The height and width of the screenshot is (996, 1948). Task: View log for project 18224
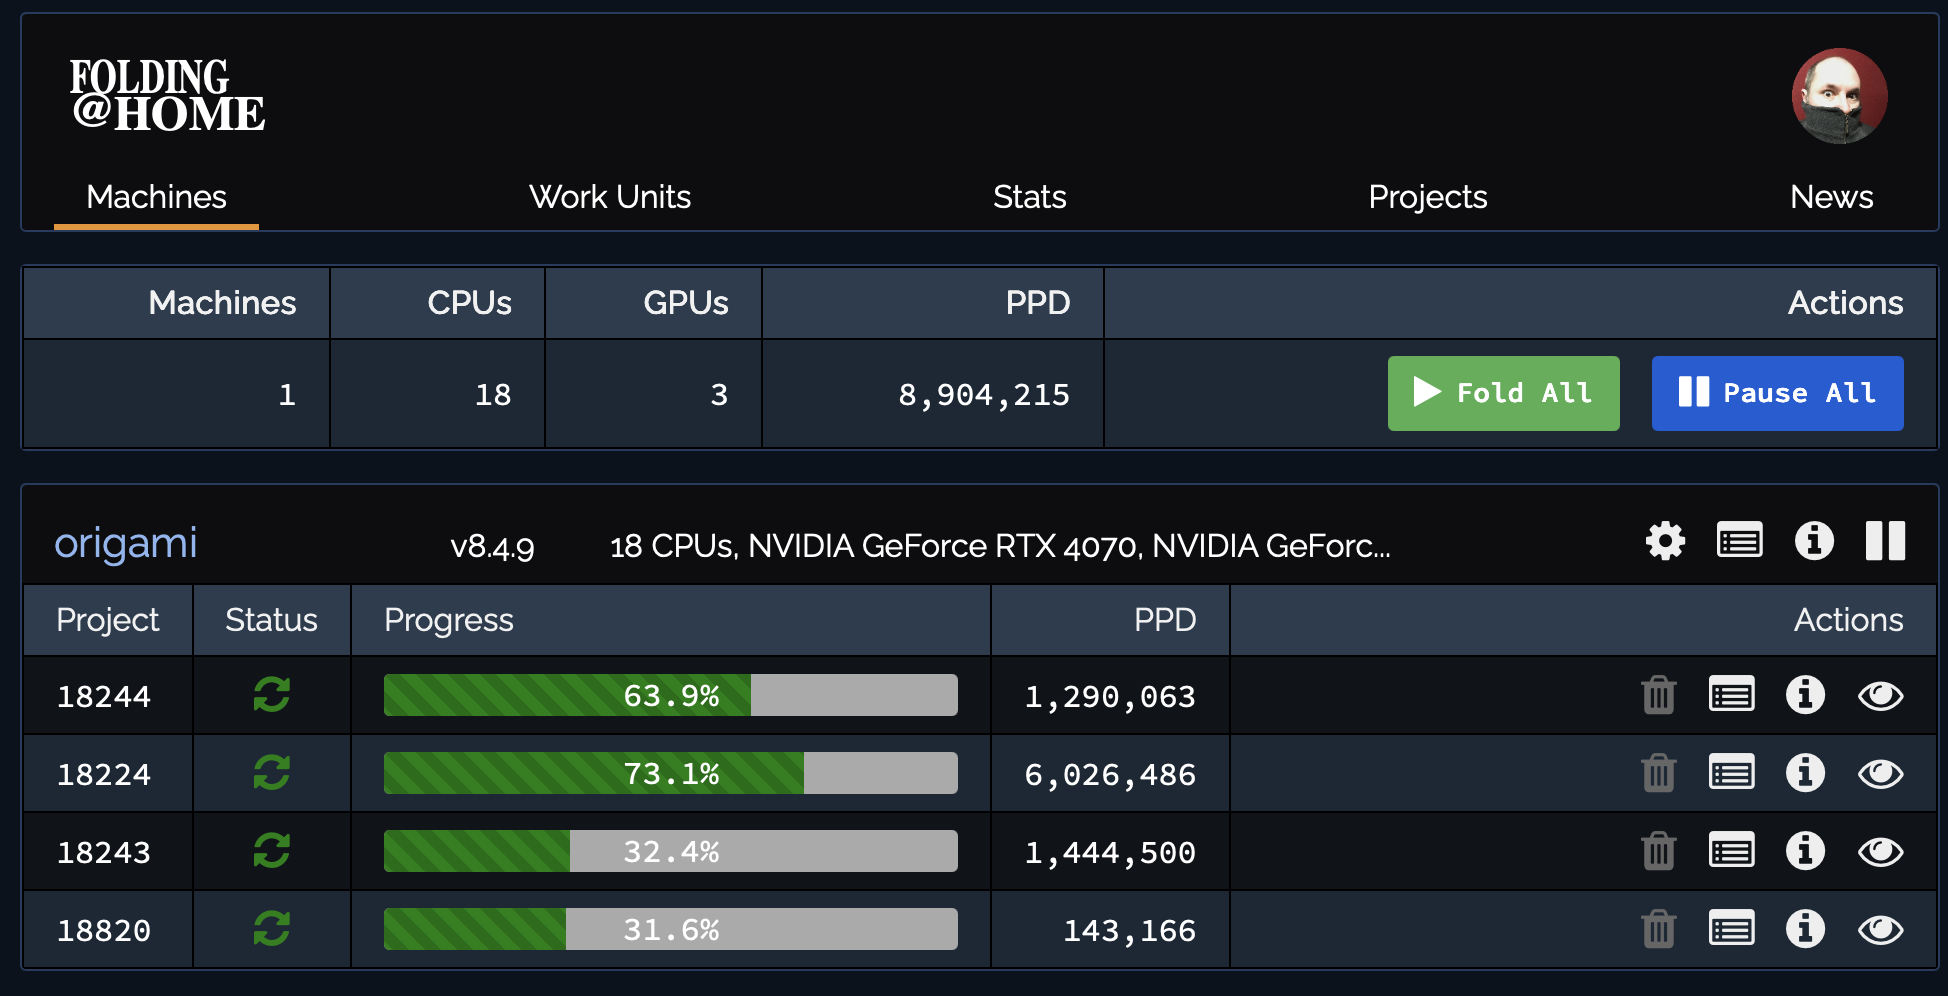[1731, 773]
